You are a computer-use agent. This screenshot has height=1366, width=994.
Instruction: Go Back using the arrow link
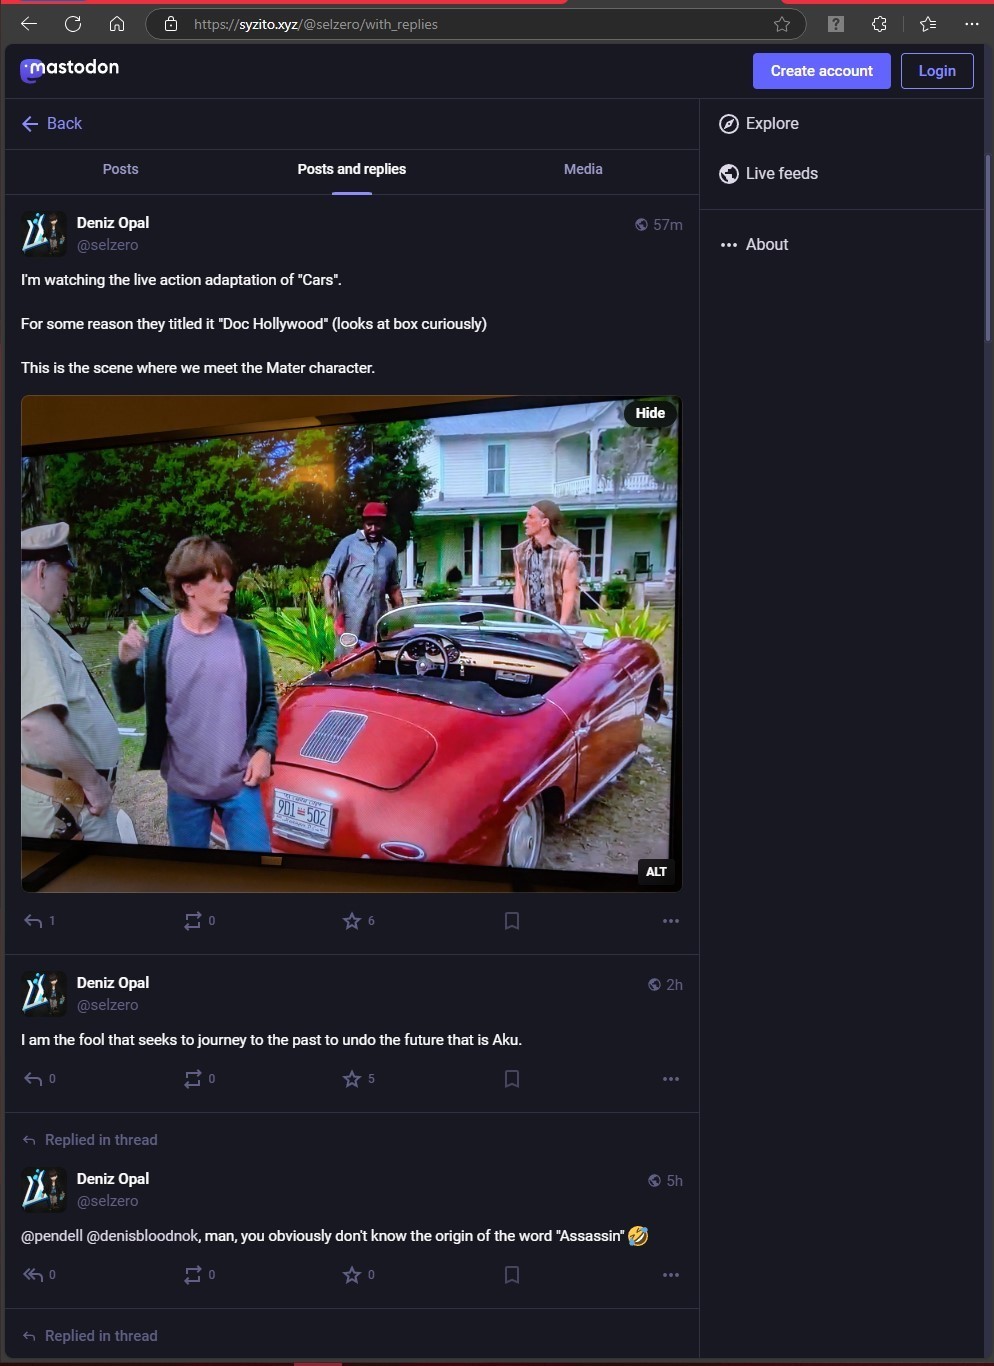(52, 124)
